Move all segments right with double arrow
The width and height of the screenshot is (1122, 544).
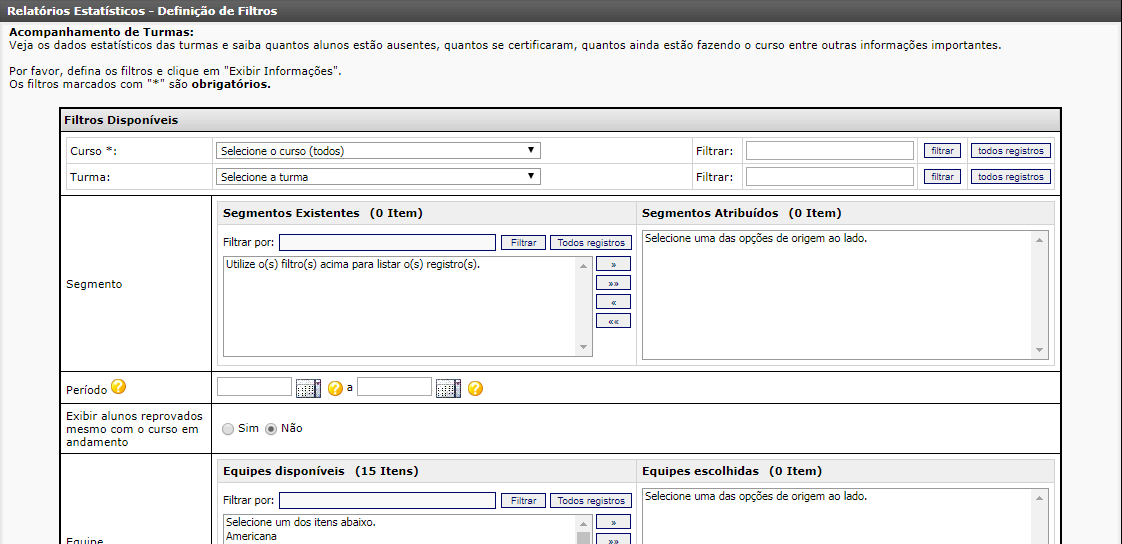(613, 283)
